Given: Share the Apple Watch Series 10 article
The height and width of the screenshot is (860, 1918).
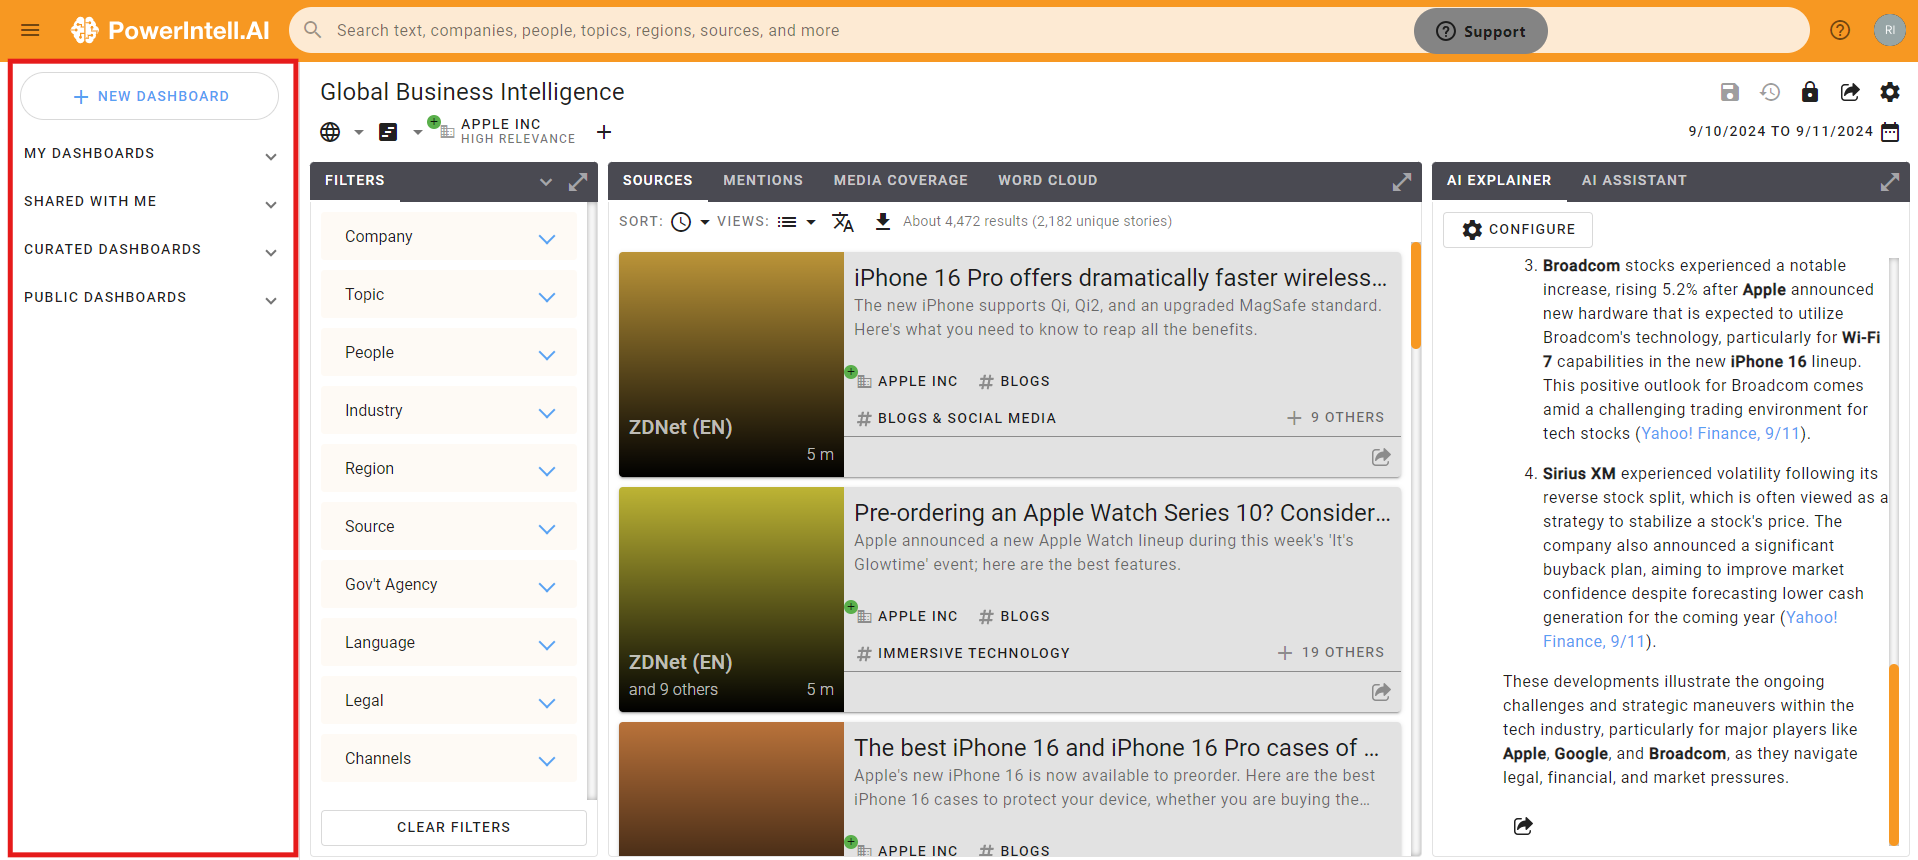Looking at the screenshot, I should coord(1381,692).
